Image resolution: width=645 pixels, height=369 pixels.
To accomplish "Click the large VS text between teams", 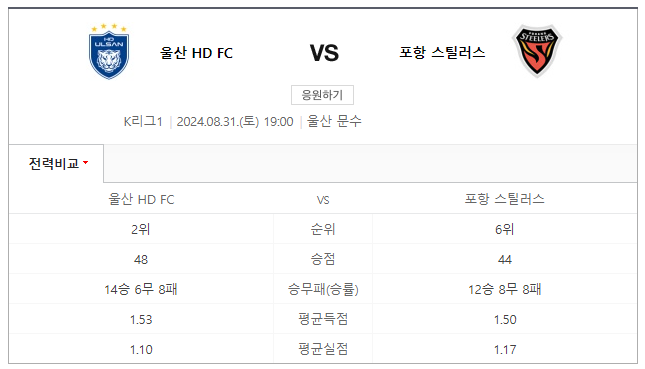I will pyautogui.click(x=324, y=53).
